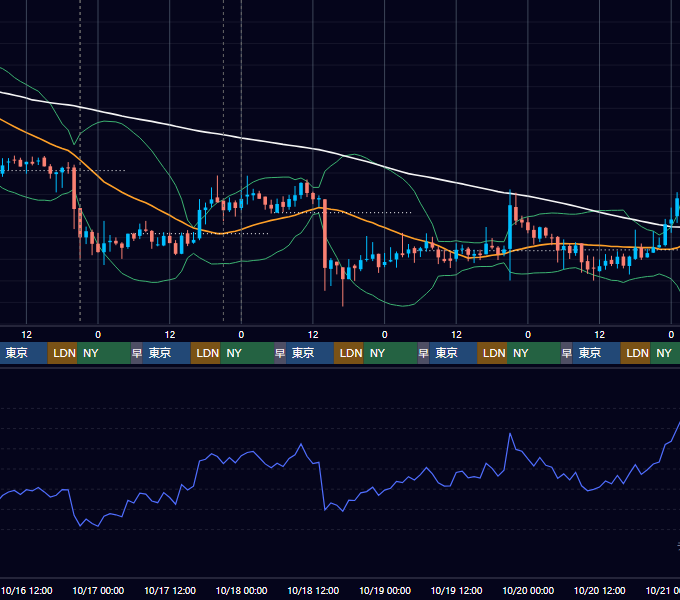This screenshot has width=680, height=600.
Task: Click the 10/16 12:00 date label
Action: (26, 590)
